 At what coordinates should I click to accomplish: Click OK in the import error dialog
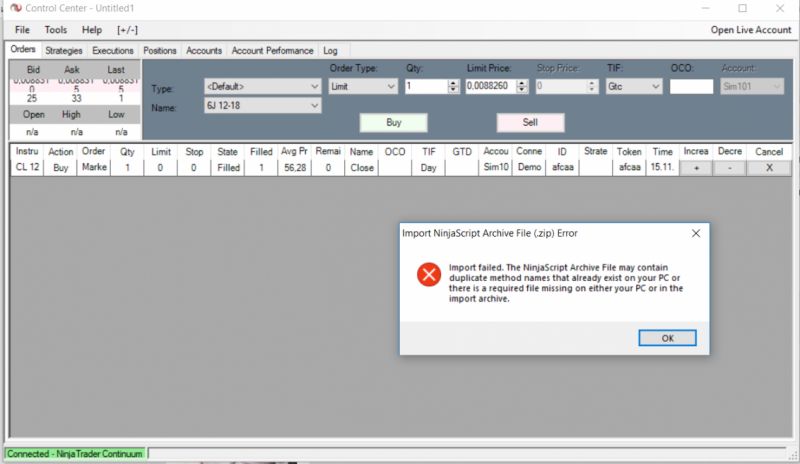667,338
